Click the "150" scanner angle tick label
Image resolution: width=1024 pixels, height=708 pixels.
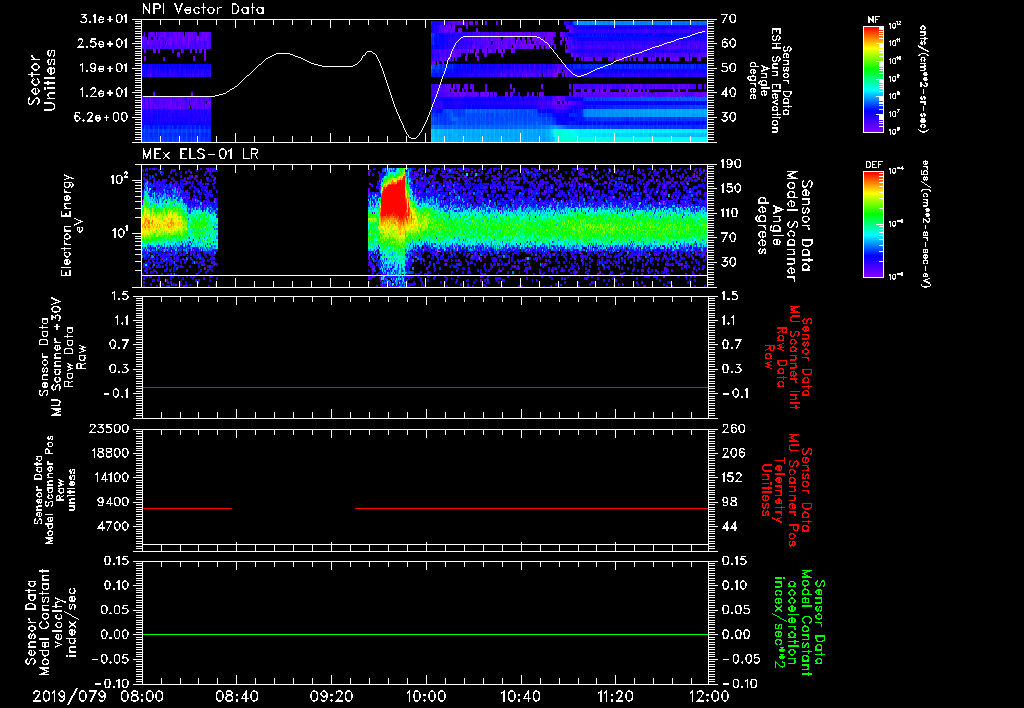(x=731, y=188)
